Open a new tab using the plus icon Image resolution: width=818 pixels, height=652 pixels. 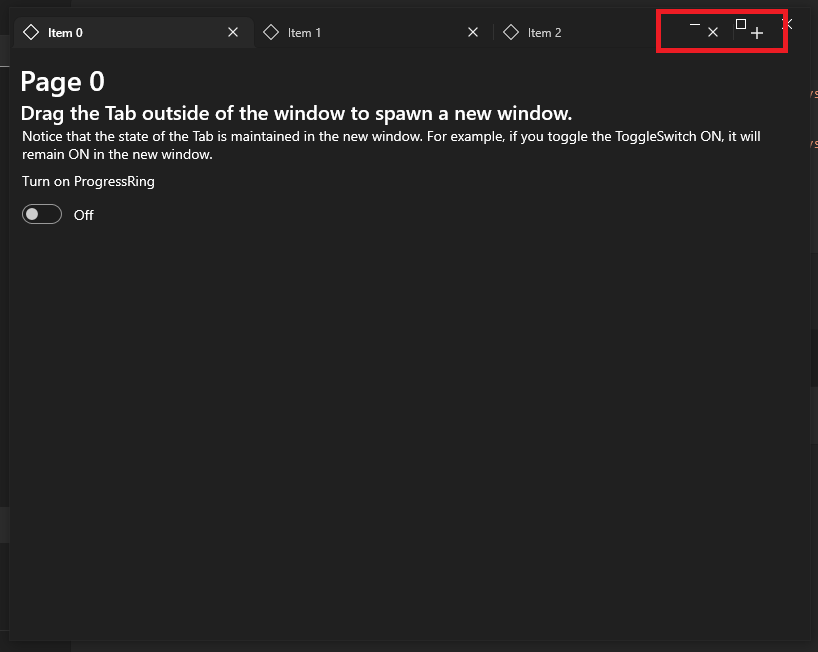(757, 32)
